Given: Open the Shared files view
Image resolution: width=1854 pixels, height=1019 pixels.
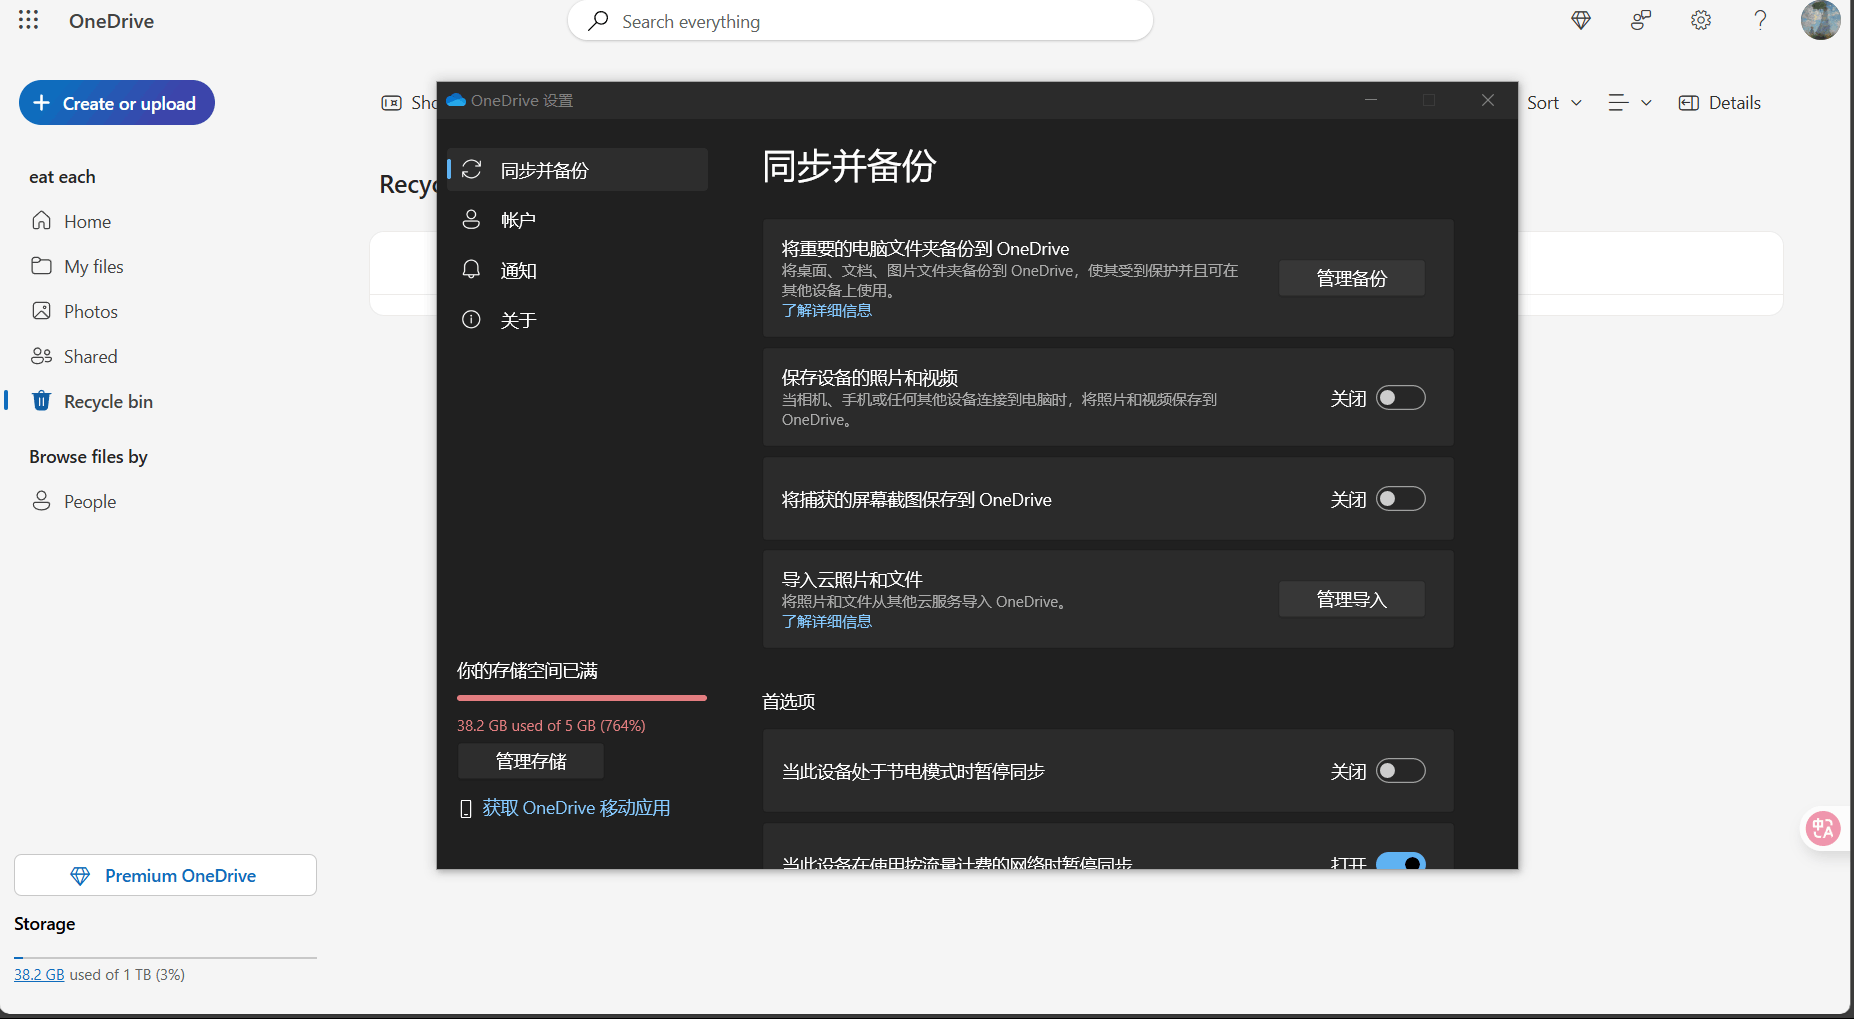Looking at the screenshot, I should pos(90,356).
